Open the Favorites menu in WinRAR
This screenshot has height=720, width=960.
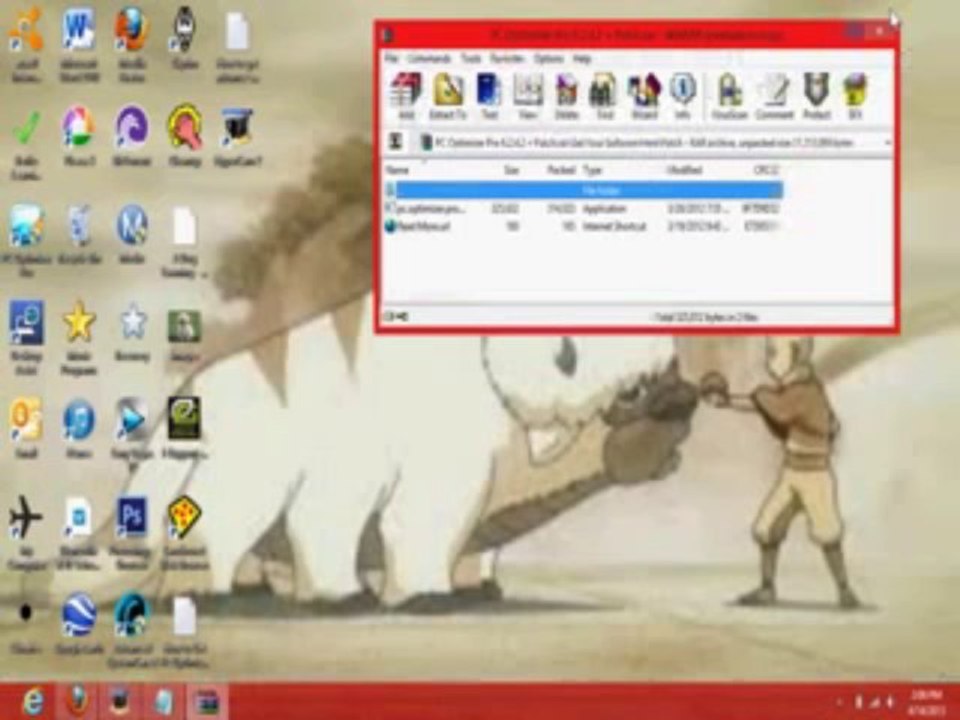[507, 59]
